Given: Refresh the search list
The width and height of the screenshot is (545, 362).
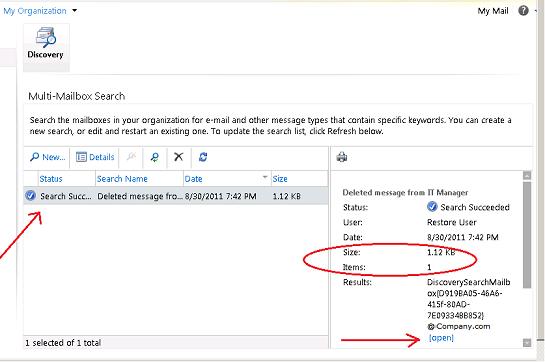Looking at the screenshot, I should click(x=203, y=157).
